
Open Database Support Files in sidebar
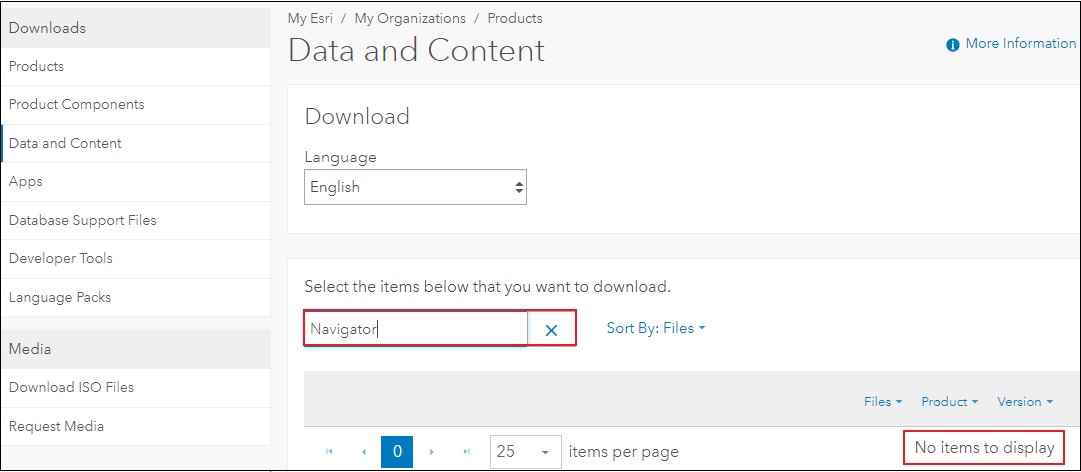click(x=135, y=220)
